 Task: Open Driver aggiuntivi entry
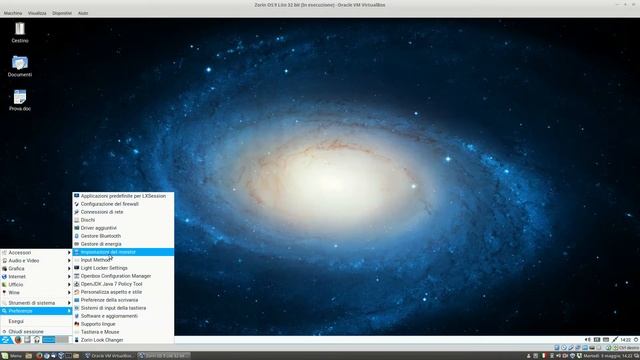123,228
